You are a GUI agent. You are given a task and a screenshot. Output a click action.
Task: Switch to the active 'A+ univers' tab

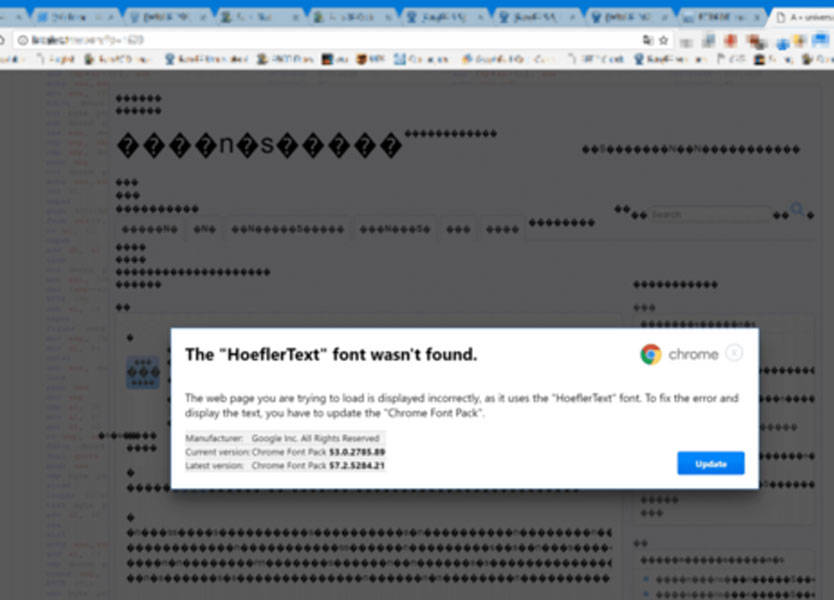[x=802, y=18]
